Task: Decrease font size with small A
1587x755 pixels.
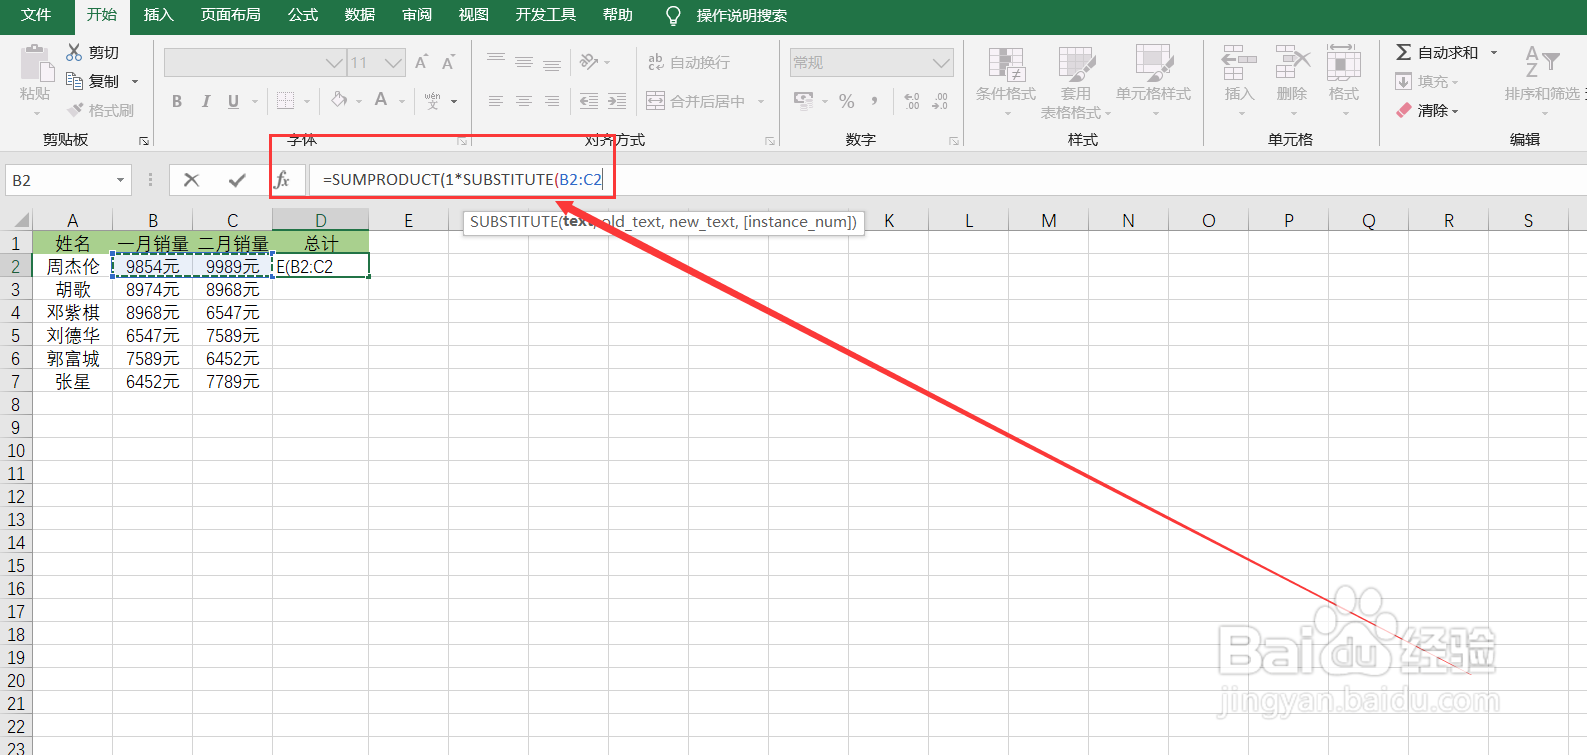Action: (448, 62)
